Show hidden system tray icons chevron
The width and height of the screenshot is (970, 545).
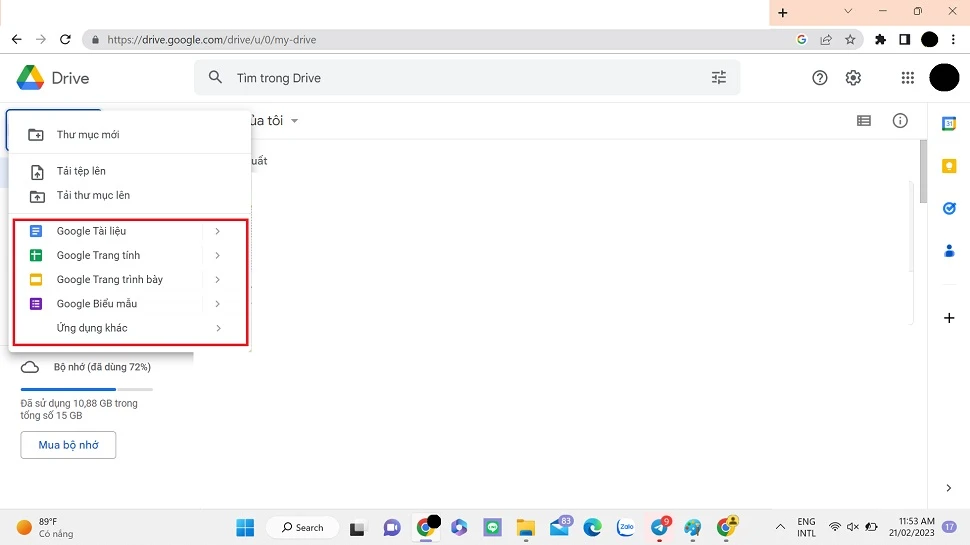[x=780, y=527]
